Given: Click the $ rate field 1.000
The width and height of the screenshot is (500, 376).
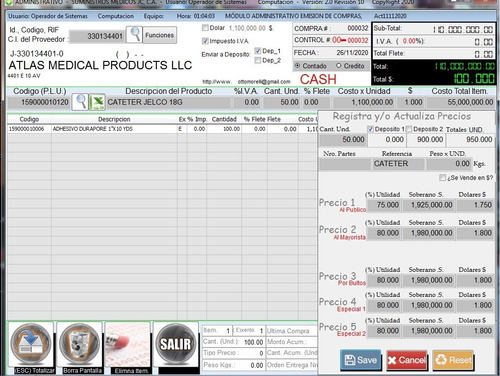Looking at the screenshot, I should point(411,102).
